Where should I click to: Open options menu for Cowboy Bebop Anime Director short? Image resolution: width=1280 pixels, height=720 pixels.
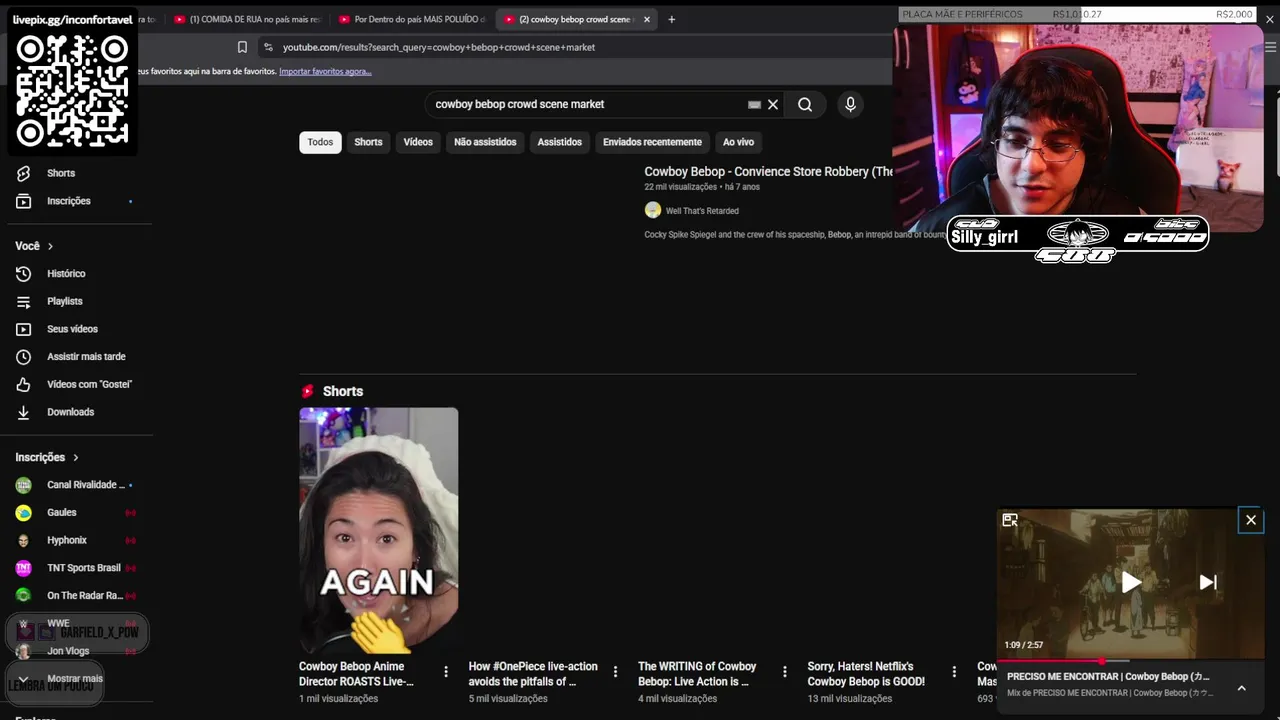click(446, 672)
